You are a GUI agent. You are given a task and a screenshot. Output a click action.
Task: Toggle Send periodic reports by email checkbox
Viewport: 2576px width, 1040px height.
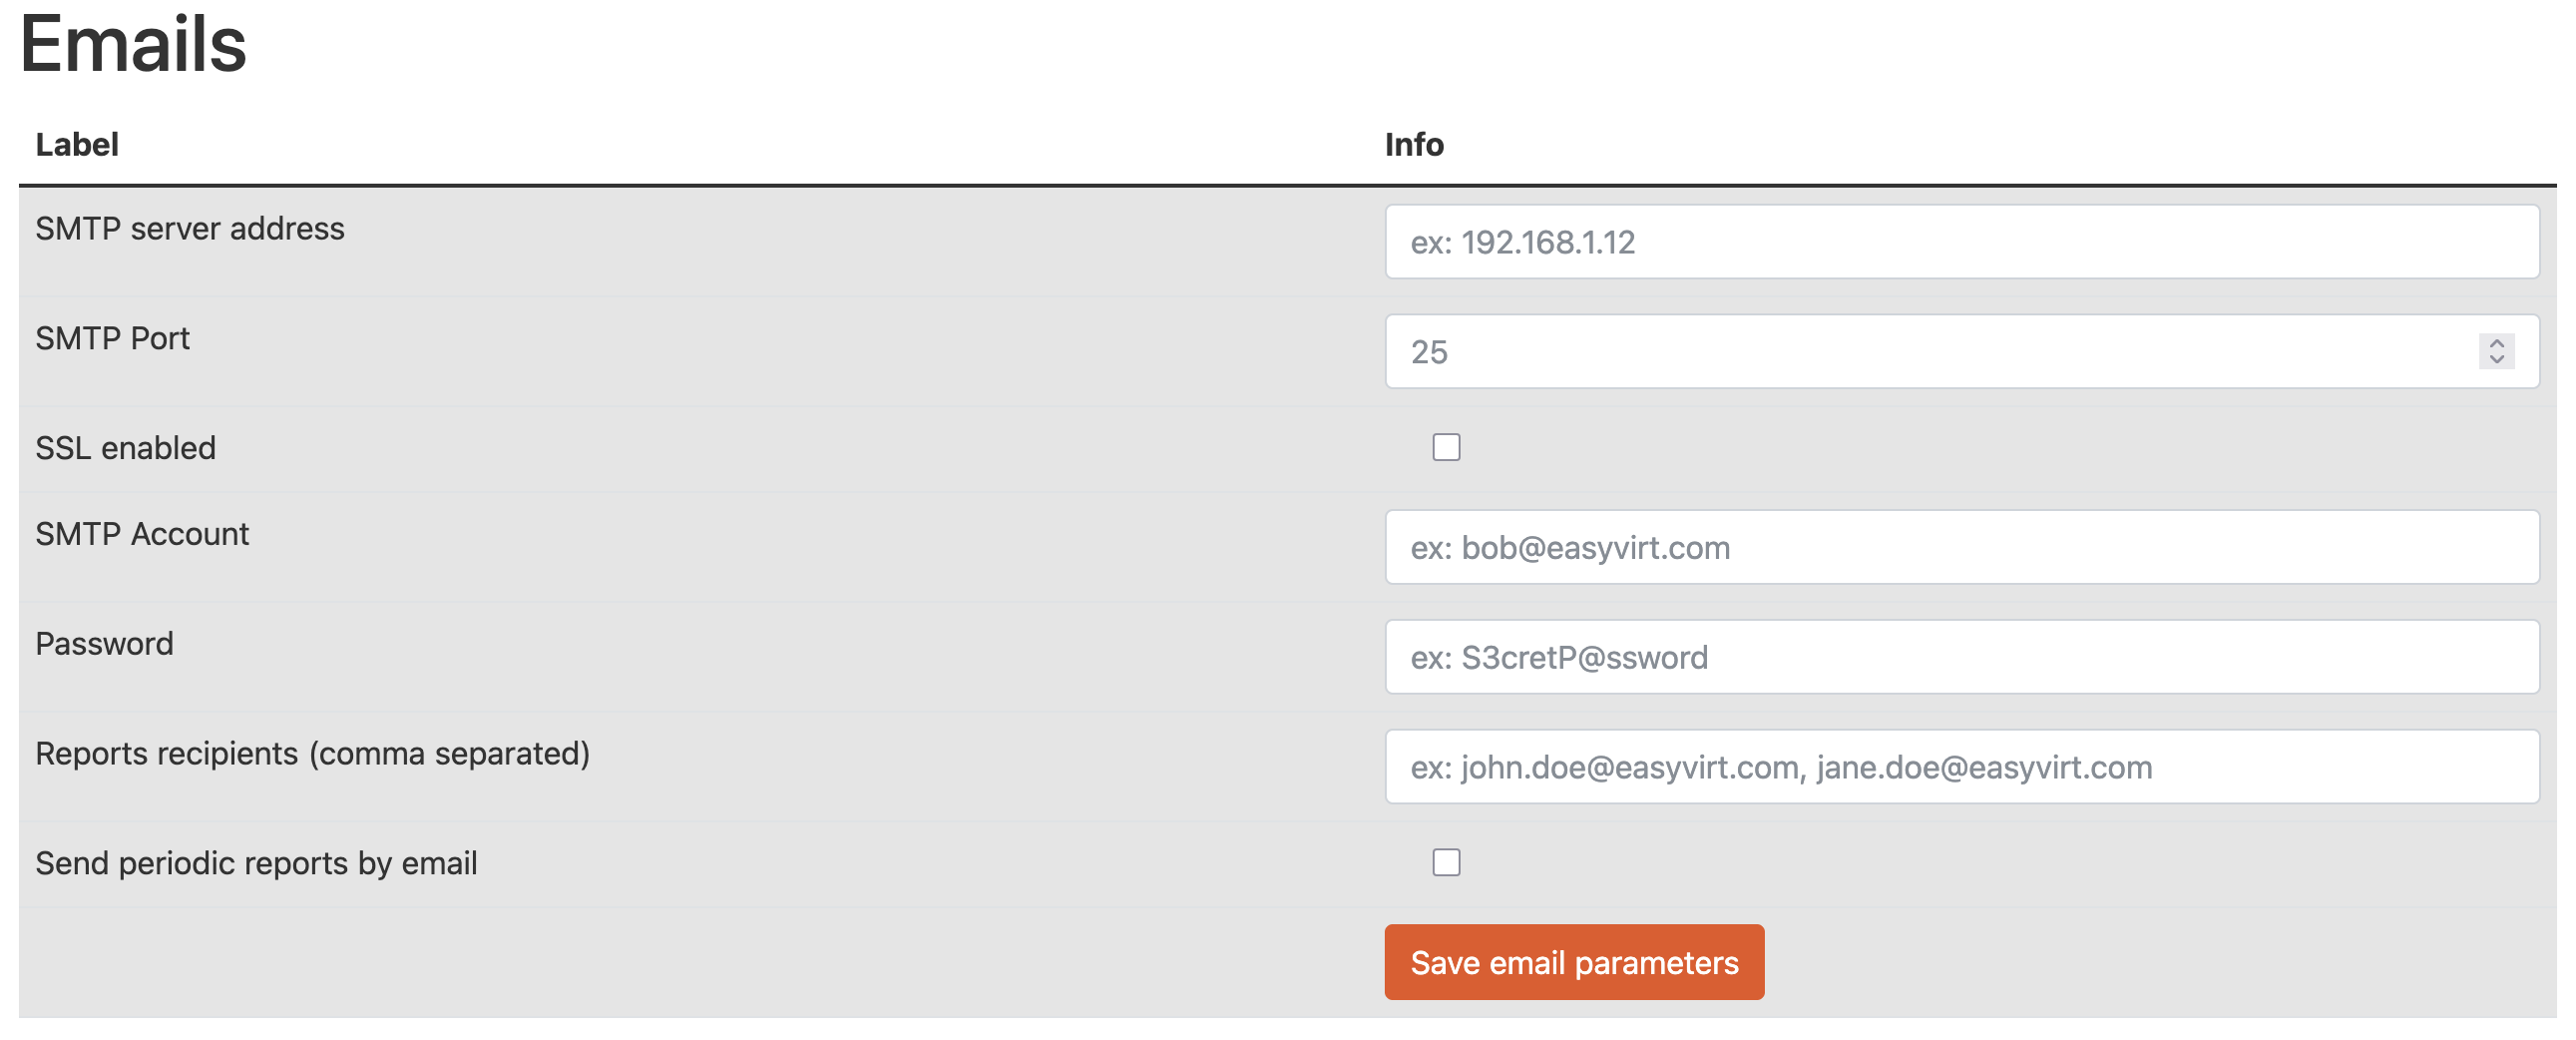click(1446, 862)
